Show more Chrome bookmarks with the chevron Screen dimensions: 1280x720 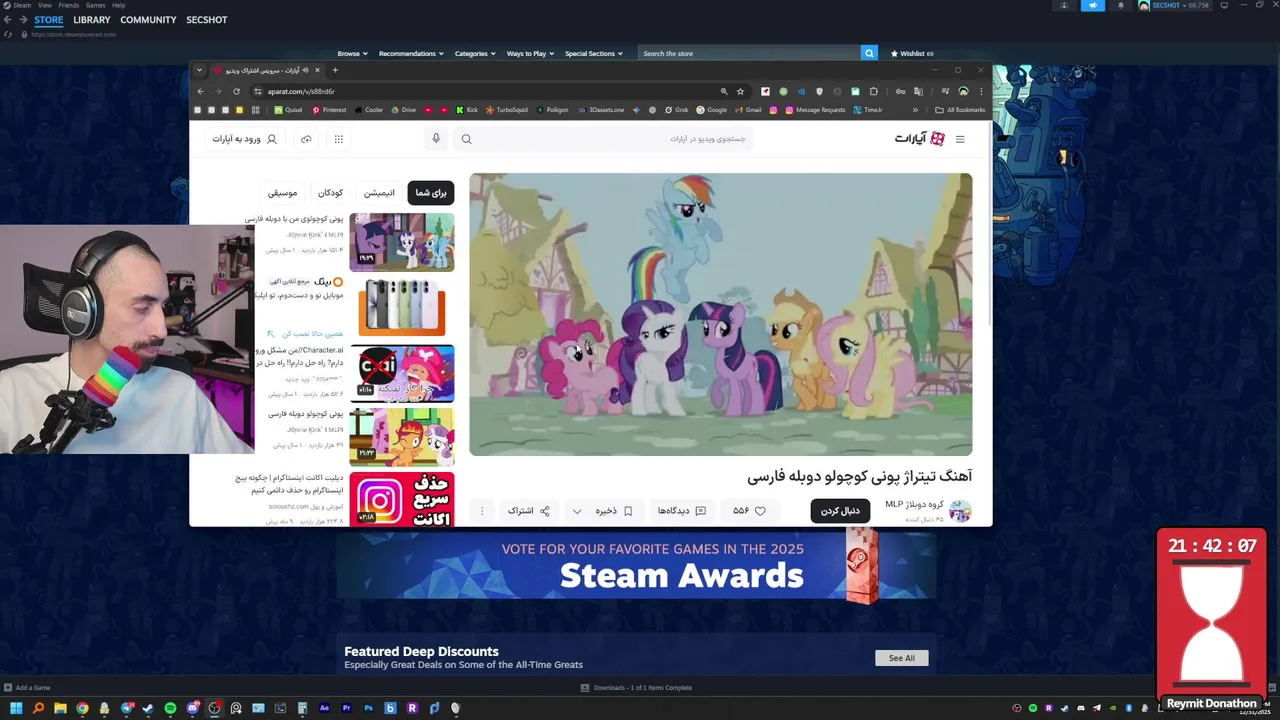pos(915,110)
